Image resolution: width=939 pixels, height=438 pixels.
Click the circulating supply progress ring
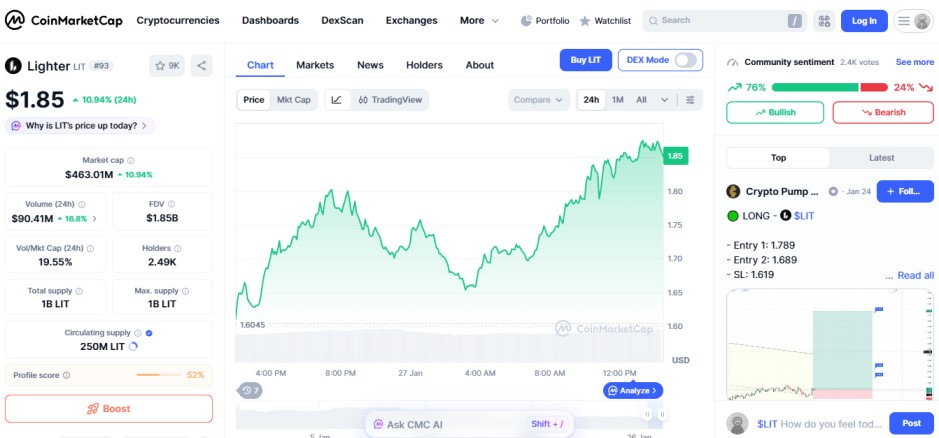(134, 346)
